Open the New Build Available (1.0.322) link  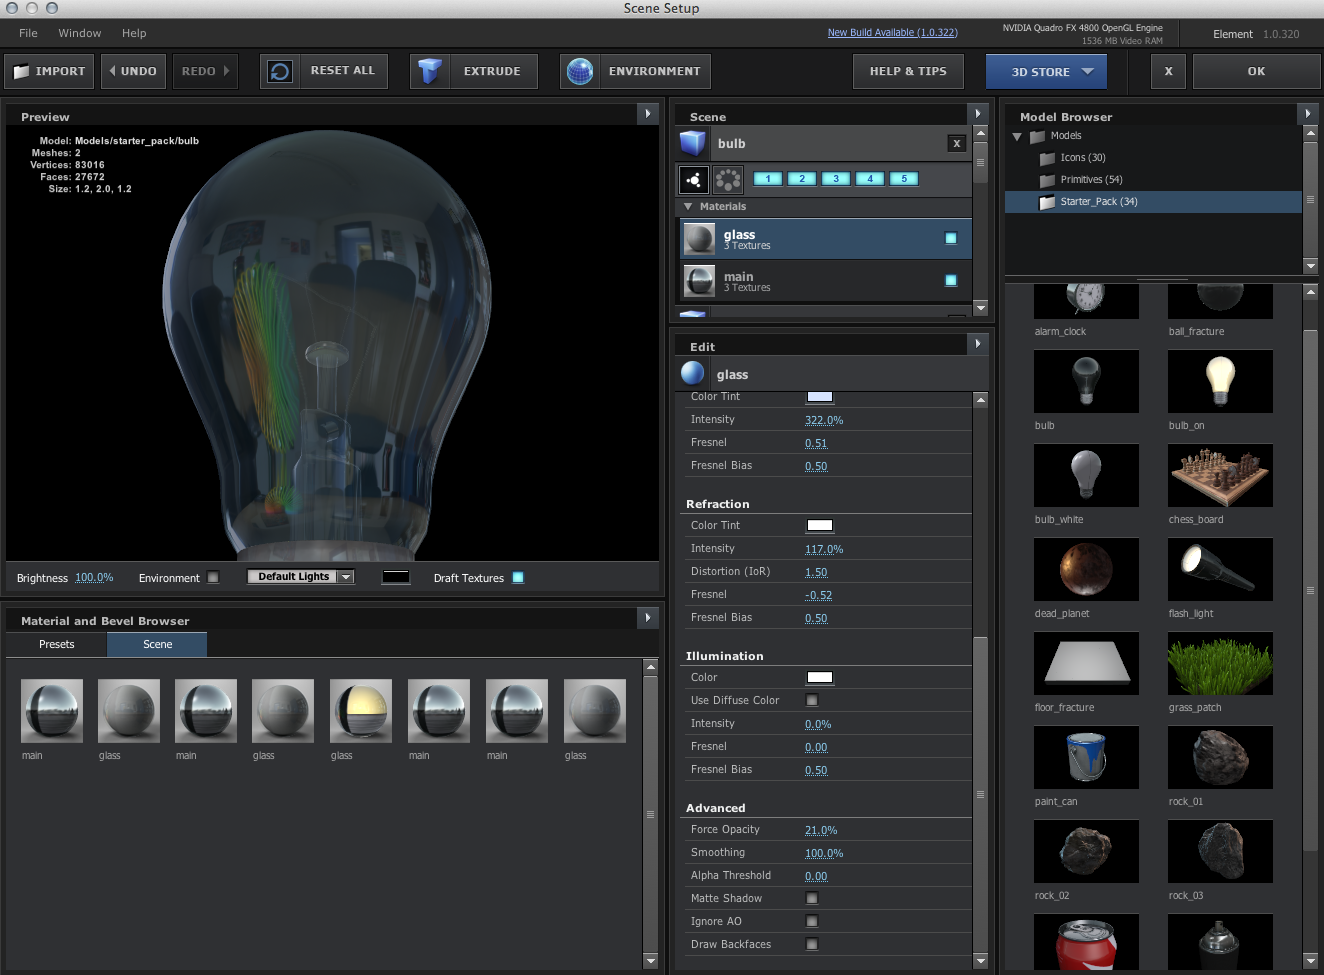(x=892, y=33)
